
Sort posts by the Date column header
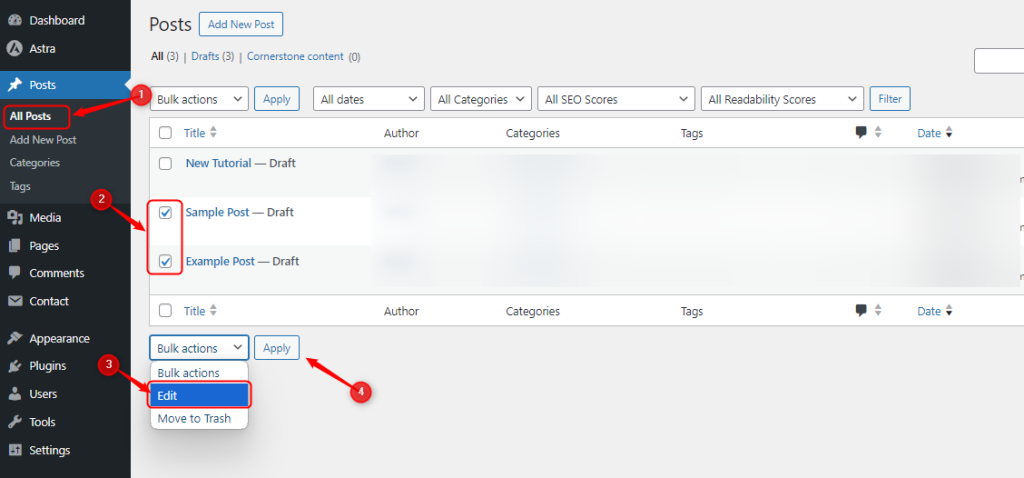pyautogui.click(x=929, y=133)
